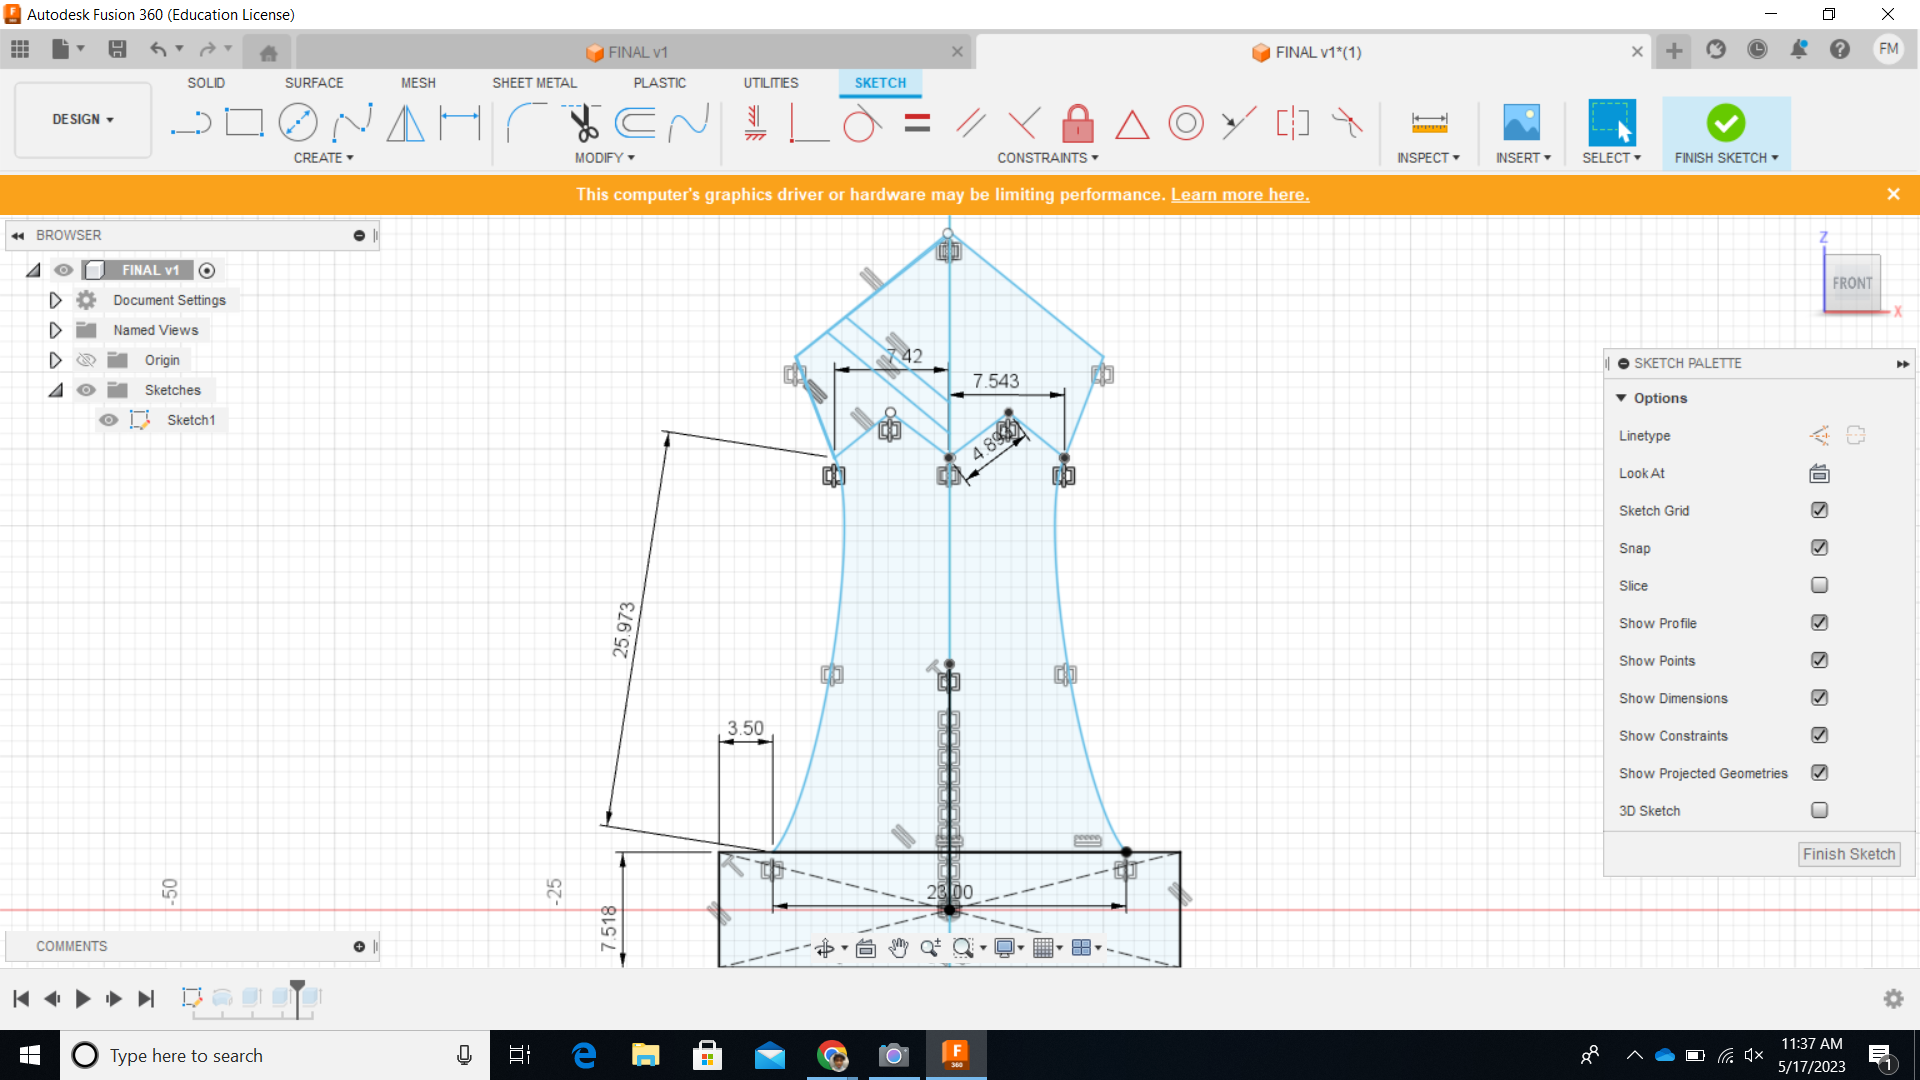This screenshot has width=1920, height=1080.
Task: Select the Circle tool
Action: tap(298, 121)
